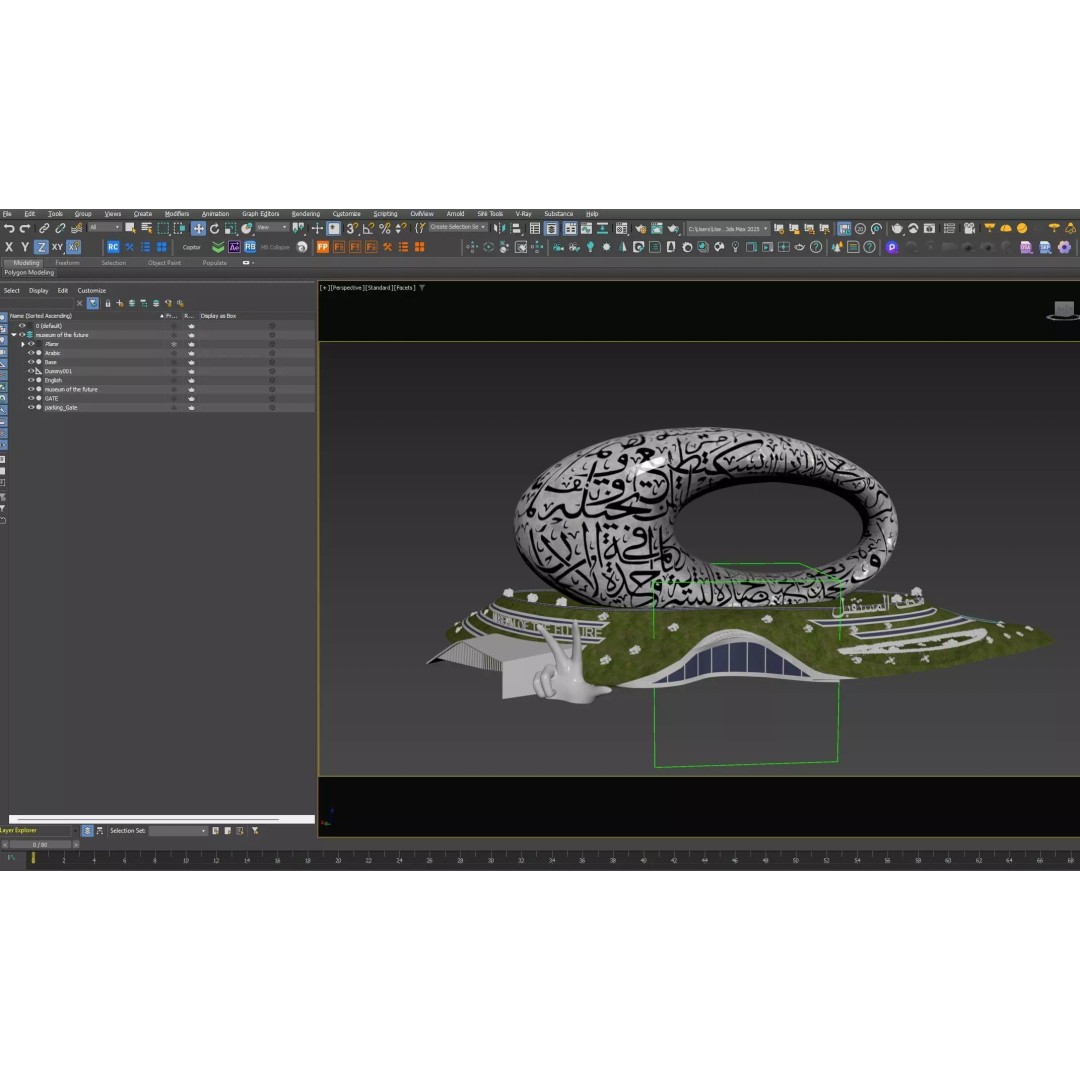Activate the Select and Rotate tool
1080x1080 pixels.
point(215,229)
